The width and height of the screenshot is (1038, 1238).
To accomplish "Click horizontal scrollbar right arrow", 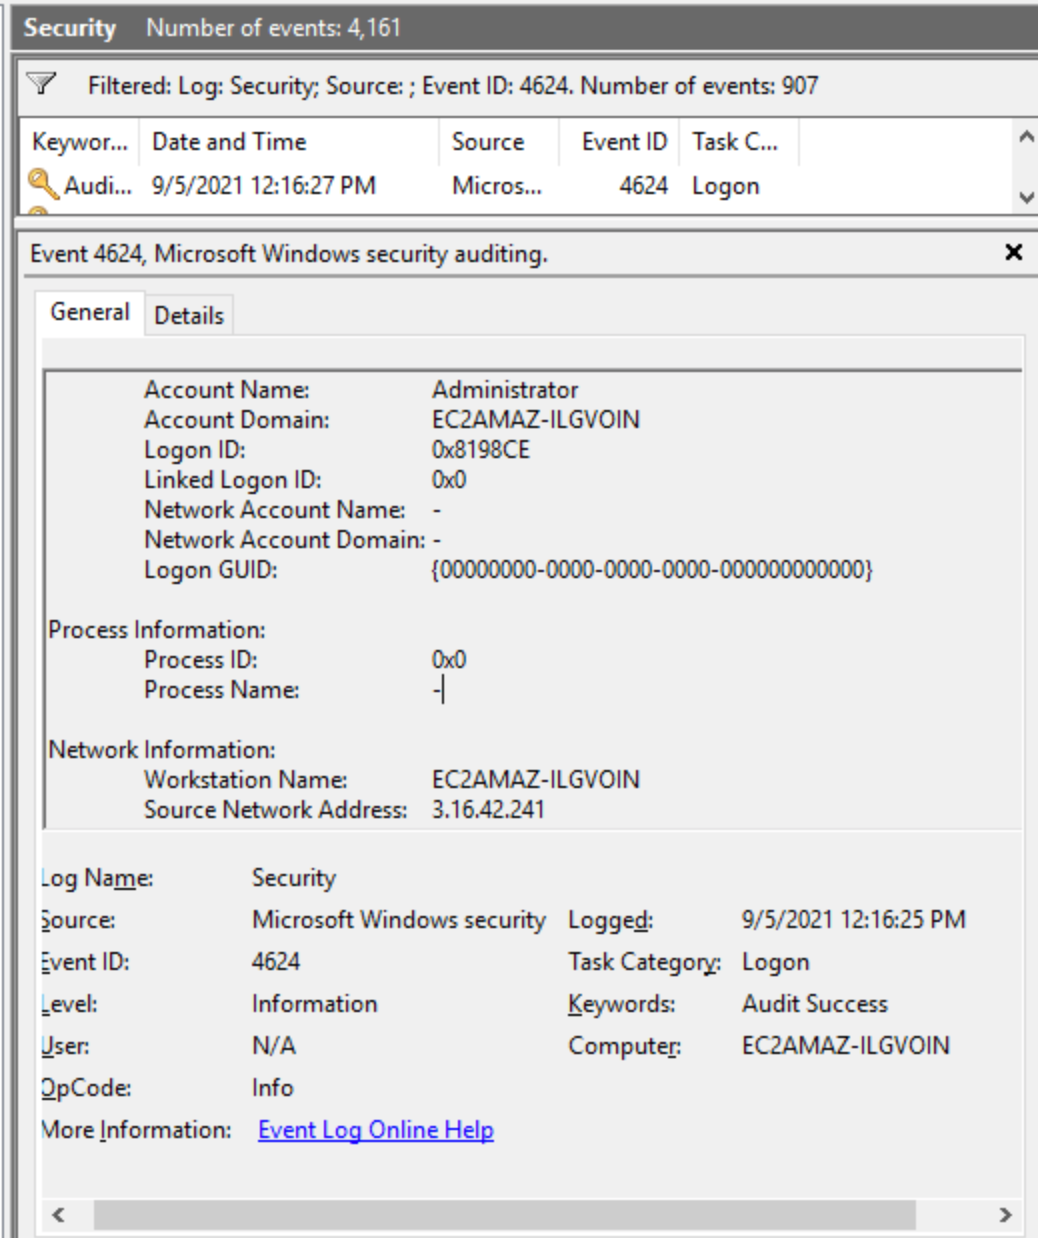I will [1005, 1215].
